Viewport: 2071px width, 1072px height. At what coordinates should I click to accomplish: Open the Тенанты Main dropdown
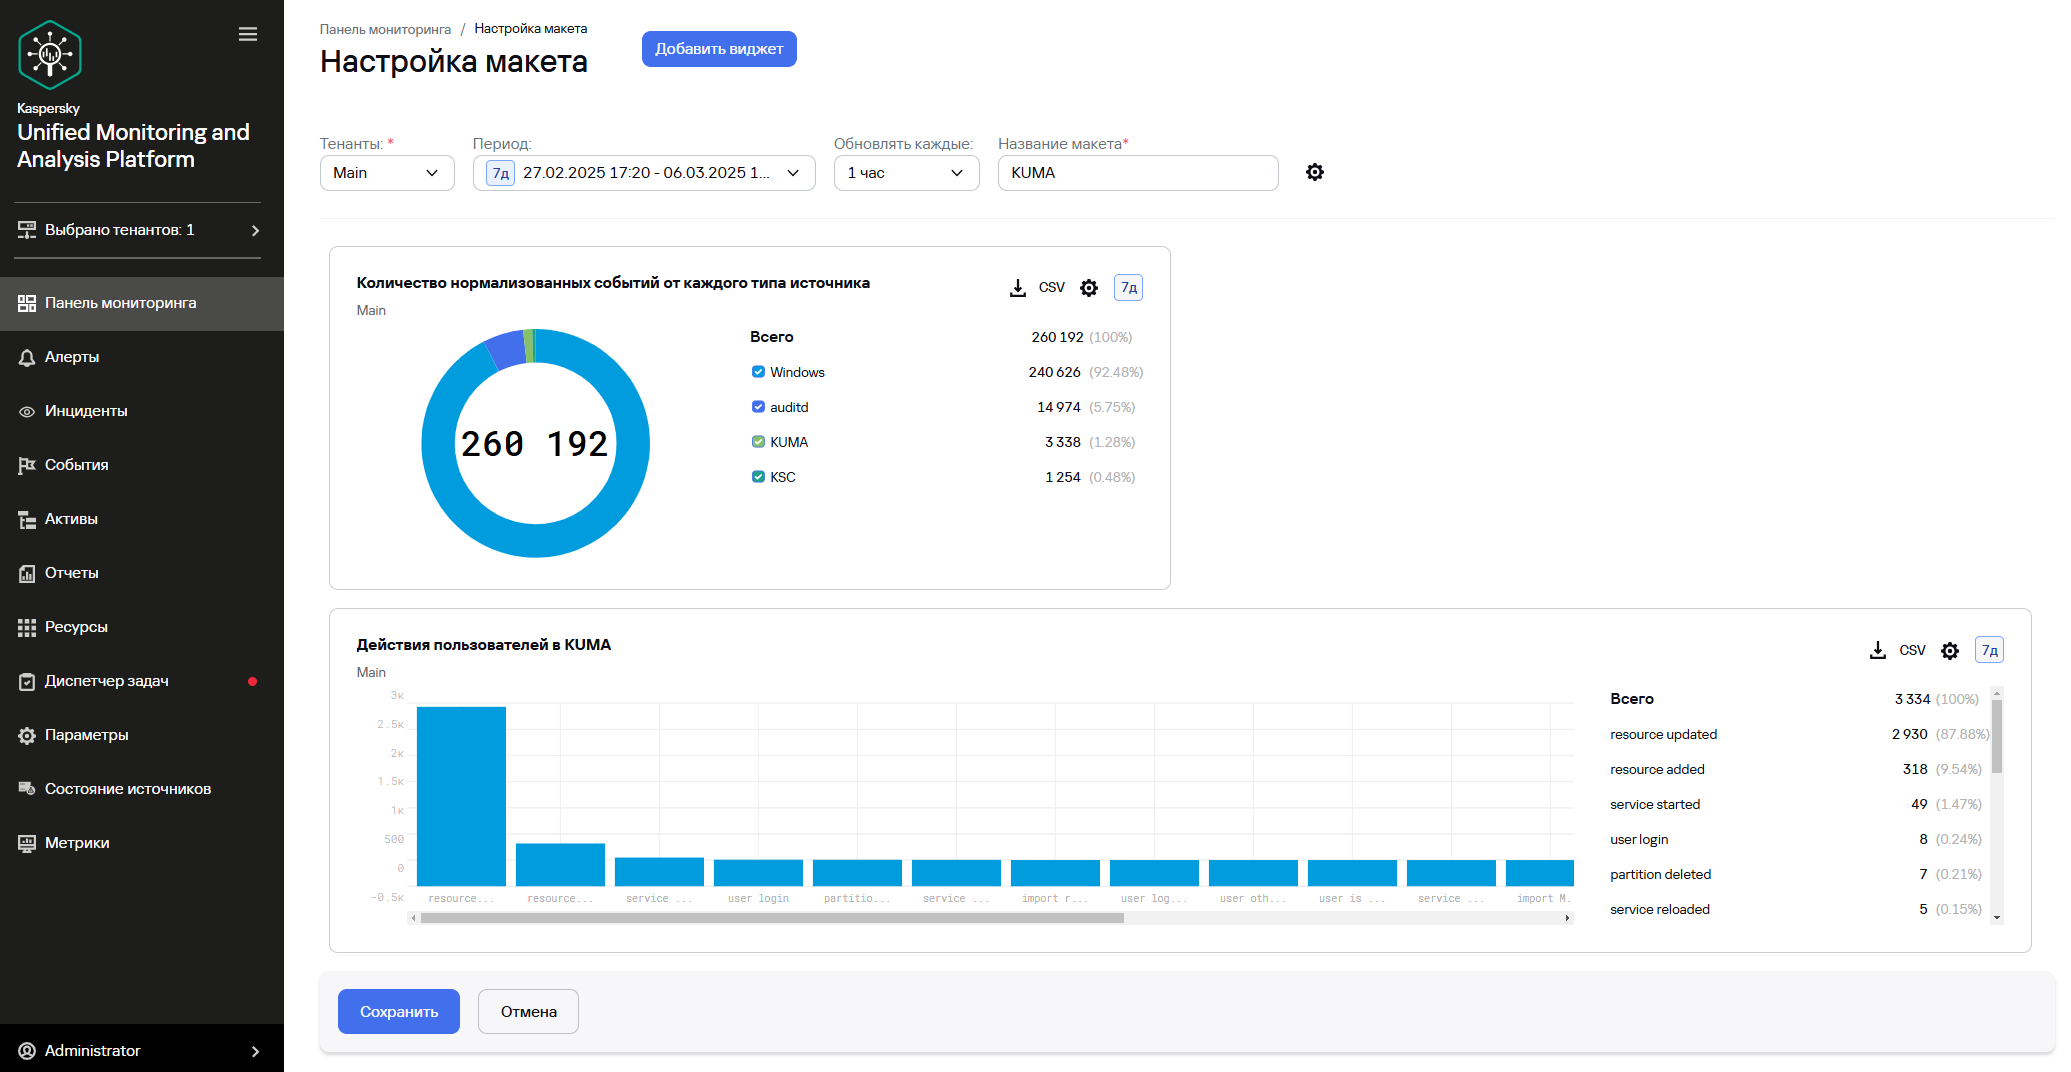pyautogui.click(x=387, y=173)
